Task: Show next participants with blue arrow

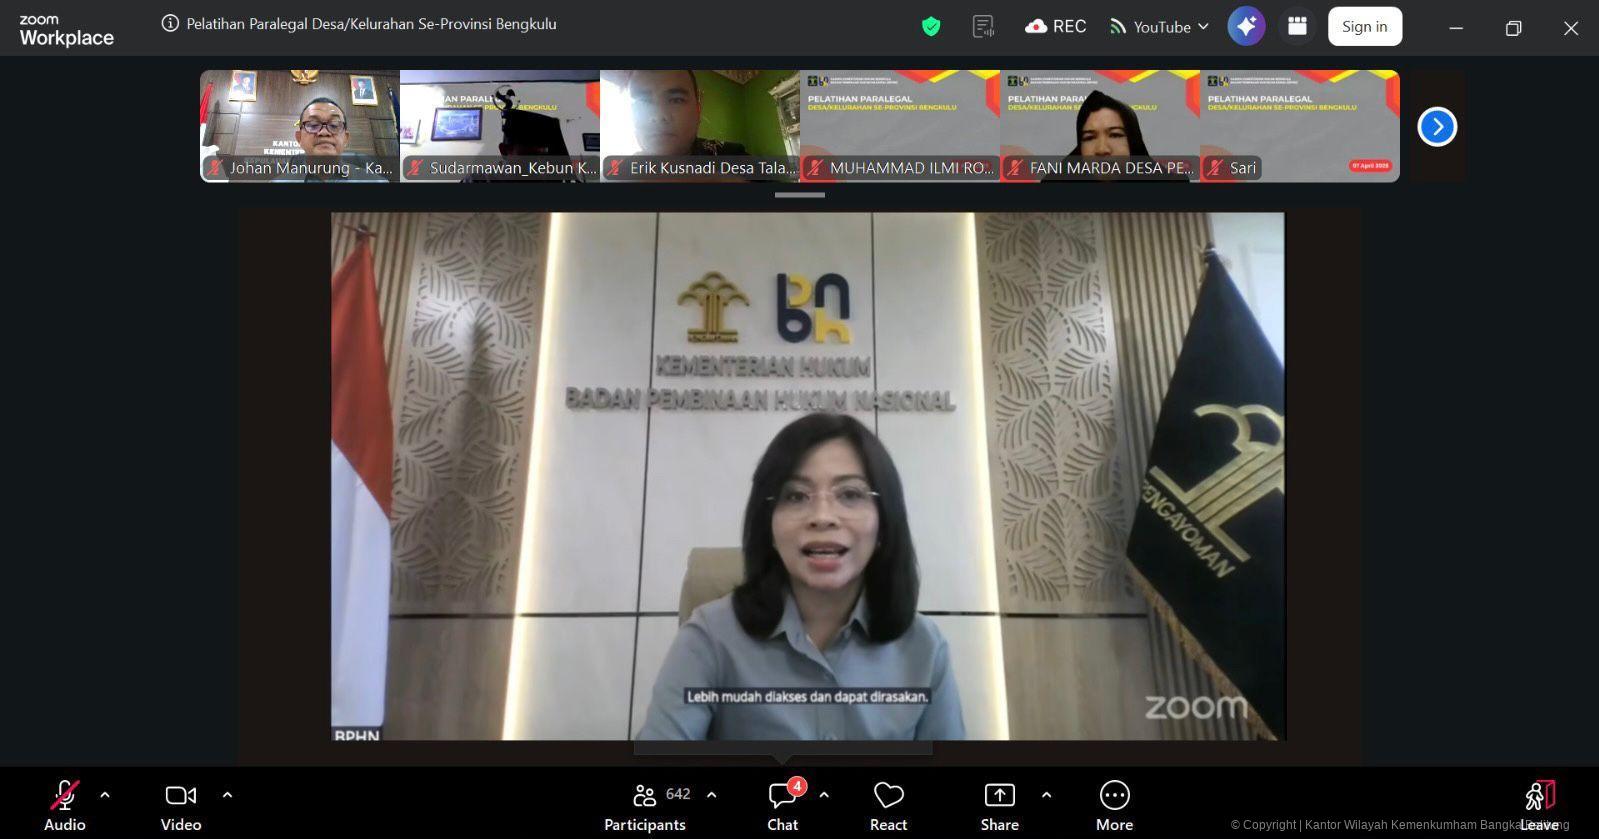Action: point(1437,127)
